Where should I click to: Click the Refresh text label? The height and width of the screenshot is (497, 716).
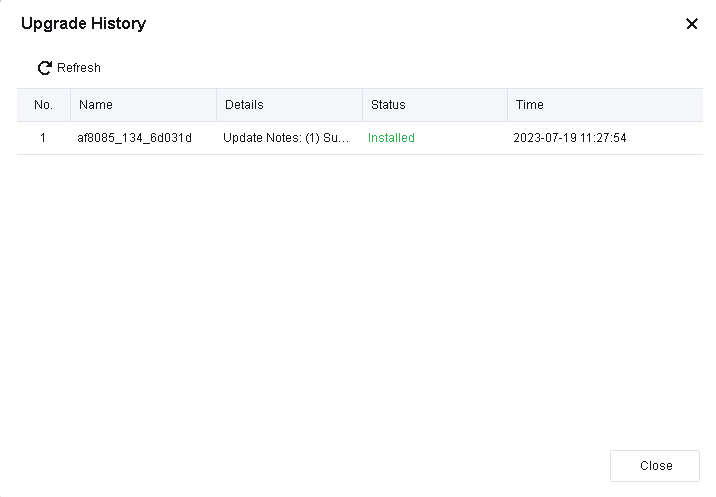tap(79, 68)
